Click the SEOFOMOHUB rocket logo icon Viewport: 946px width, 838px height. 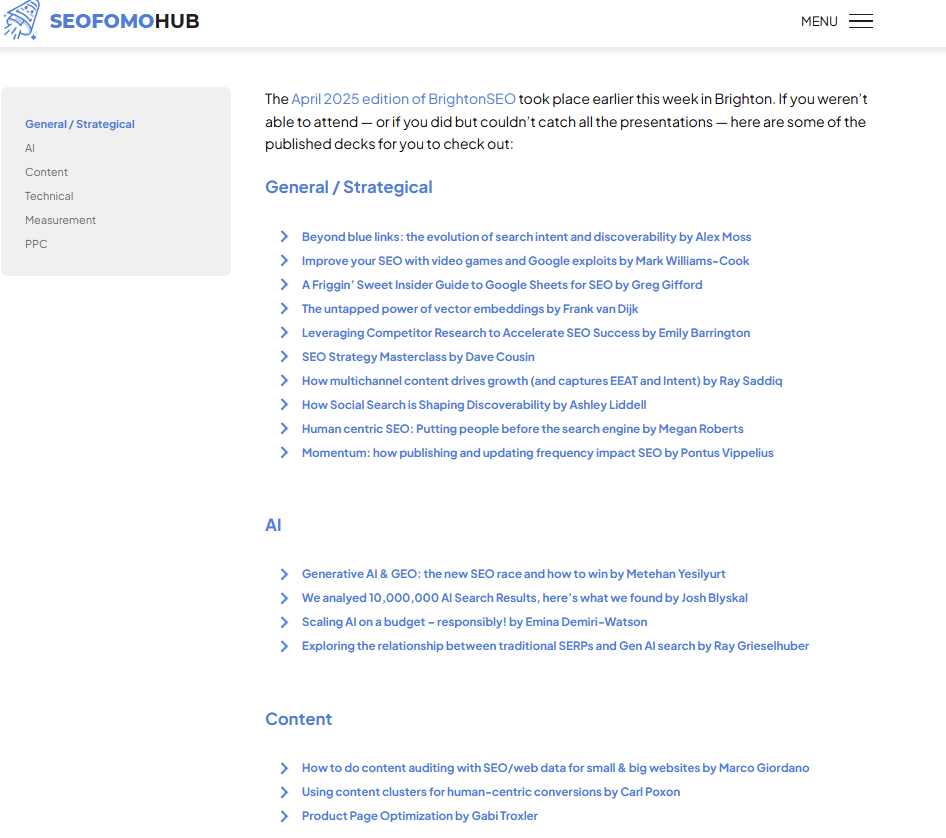pos(22,20)
